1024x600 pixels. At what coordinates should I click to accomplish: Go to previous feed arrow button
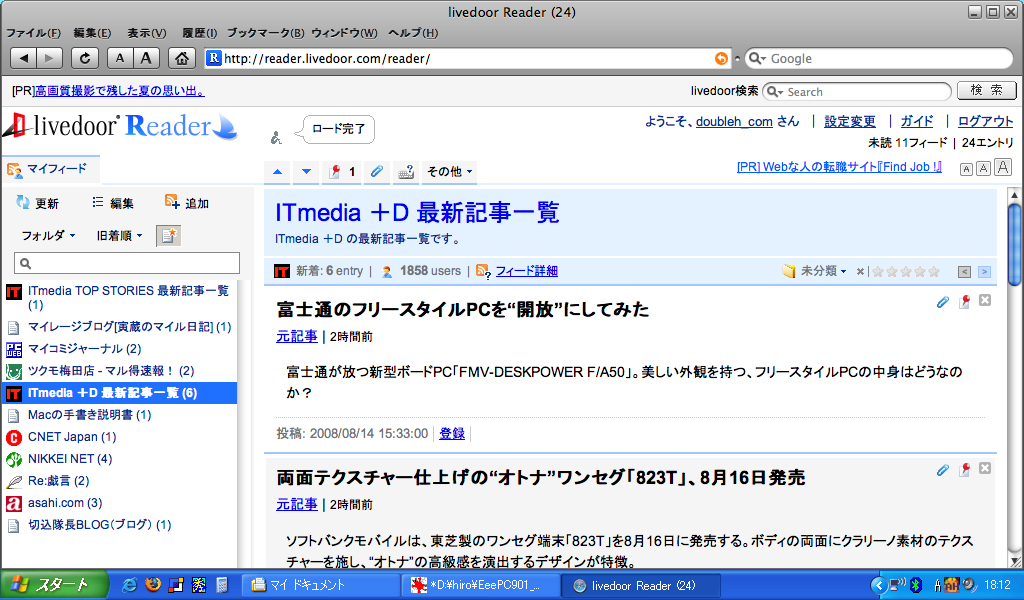point(965,272)
